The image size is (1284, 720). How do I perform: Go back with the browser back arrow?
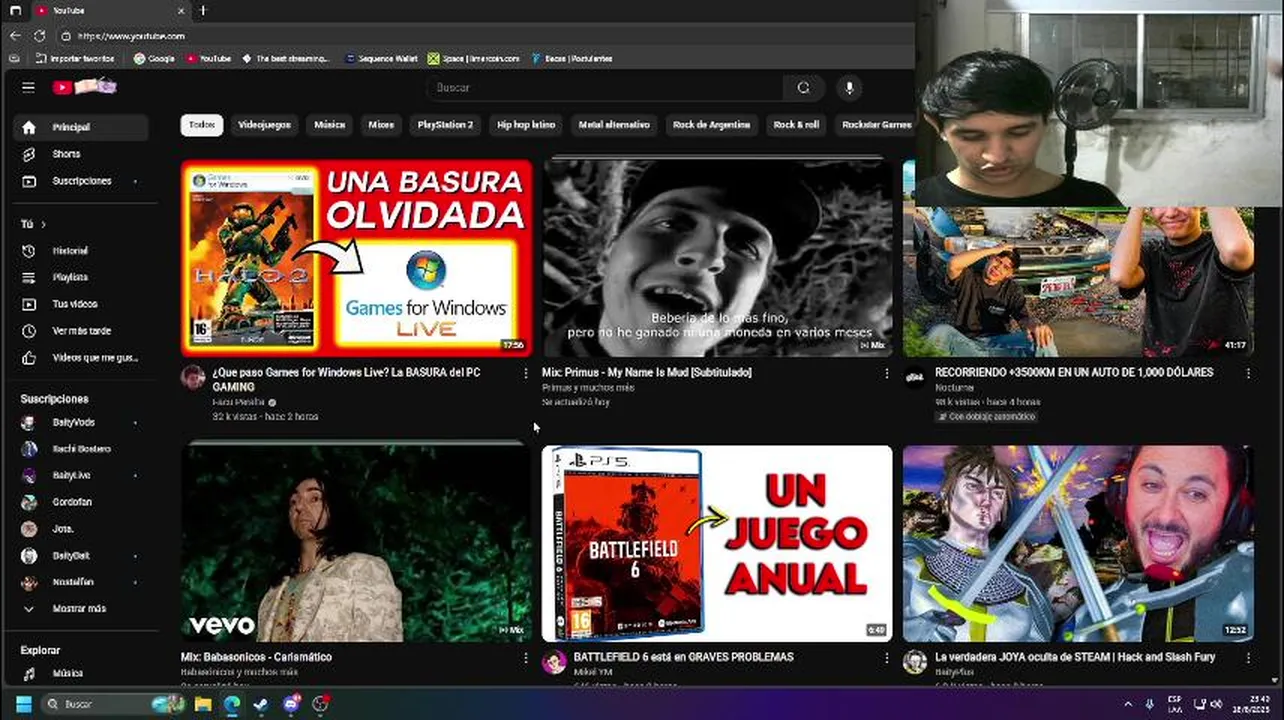click(15, 36)
